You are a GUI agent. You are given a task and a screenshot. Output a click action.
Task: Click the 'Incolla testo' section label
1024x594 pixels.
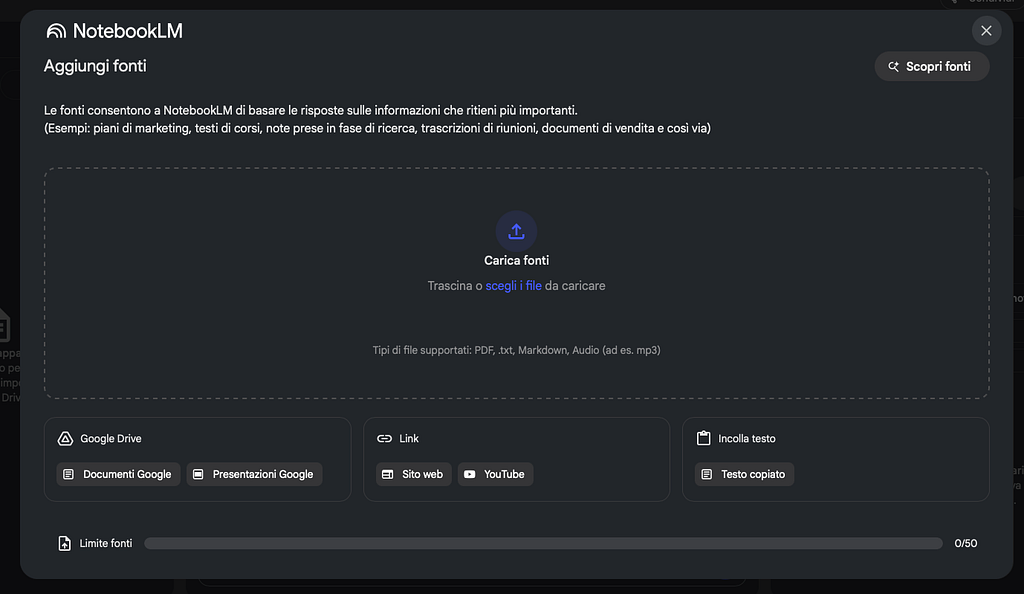click(x=746, y=439)
